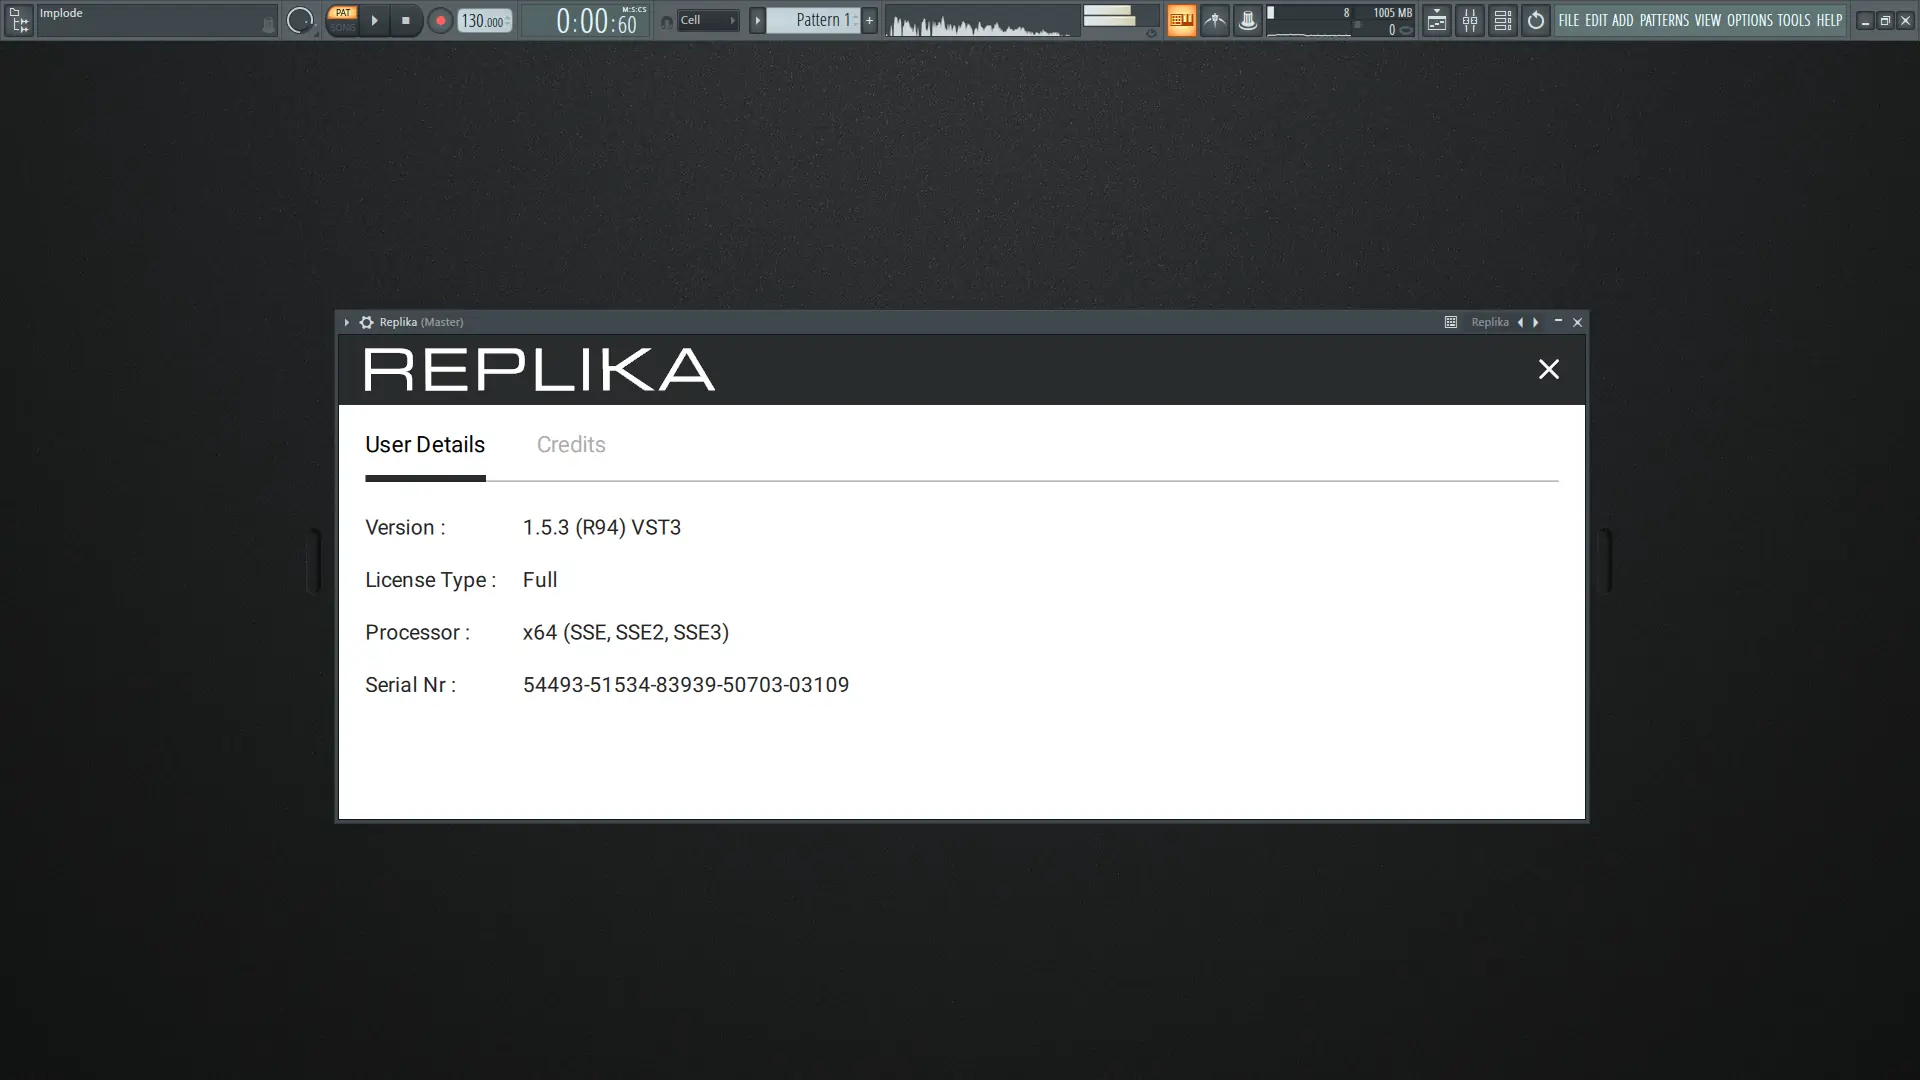Screen dimensions: 1920x1080
Task: Open the OPTIONS menu
Action: pyautogui.click(x=1749, y=20)
